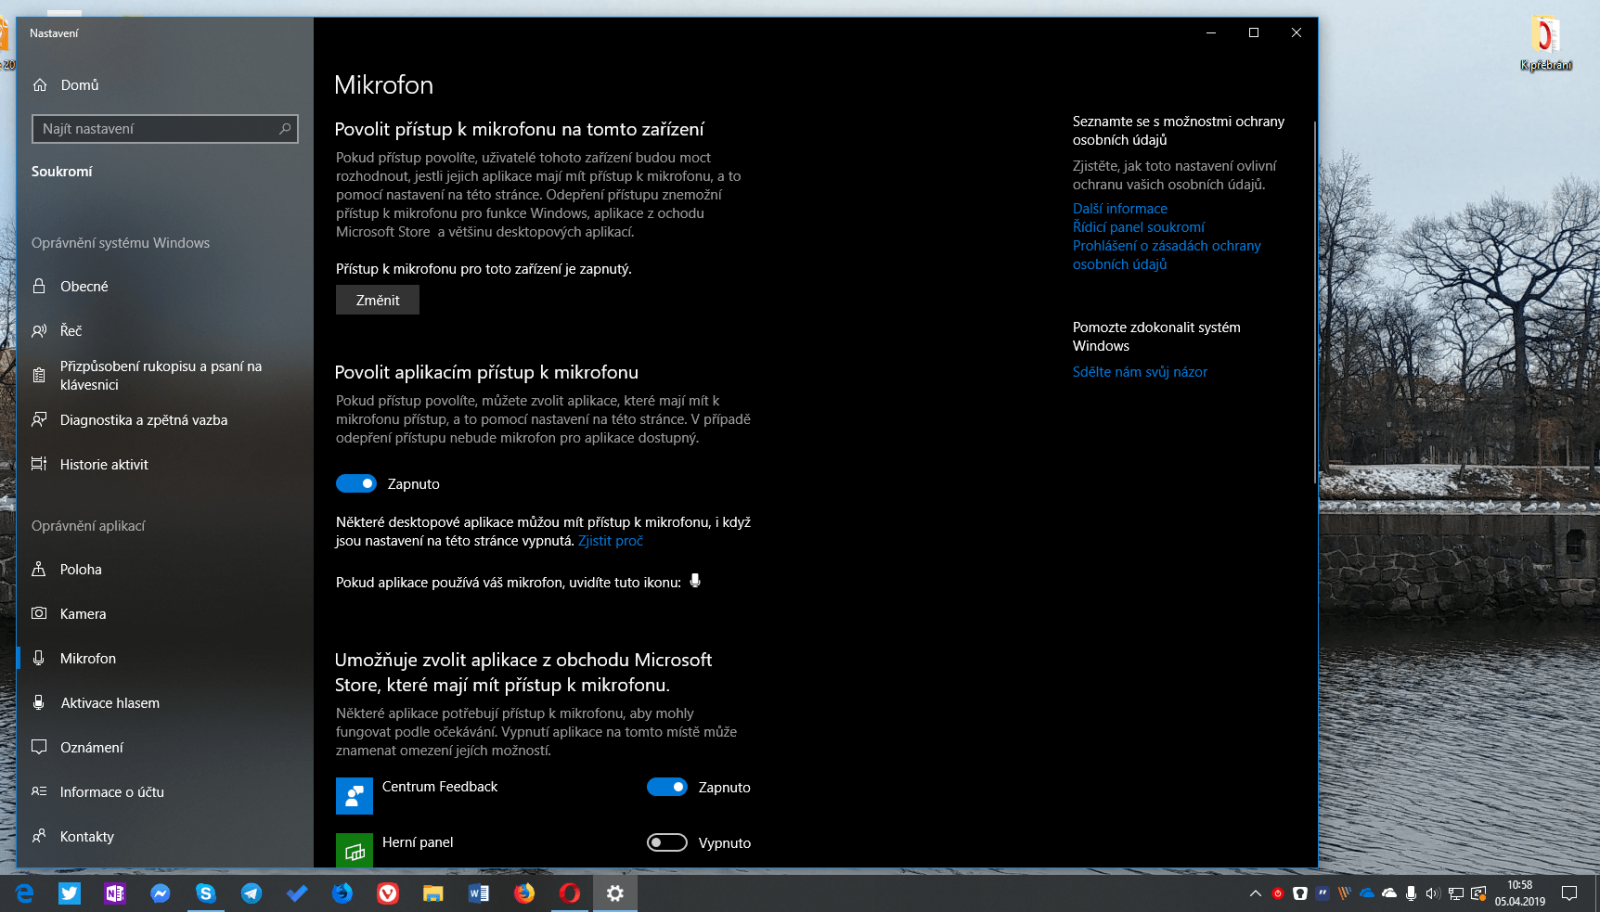Click the Centrum Feedback app icon
The height and width of the screenshot is (912, 1600).
pyautogui.click(x=354, y=796)
